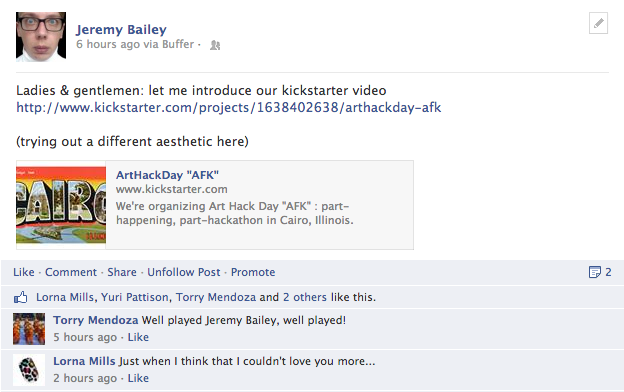Open the Cairo postcard link thumbnail
The height and width of the screenshot is (392, 624).
[61, 205]
